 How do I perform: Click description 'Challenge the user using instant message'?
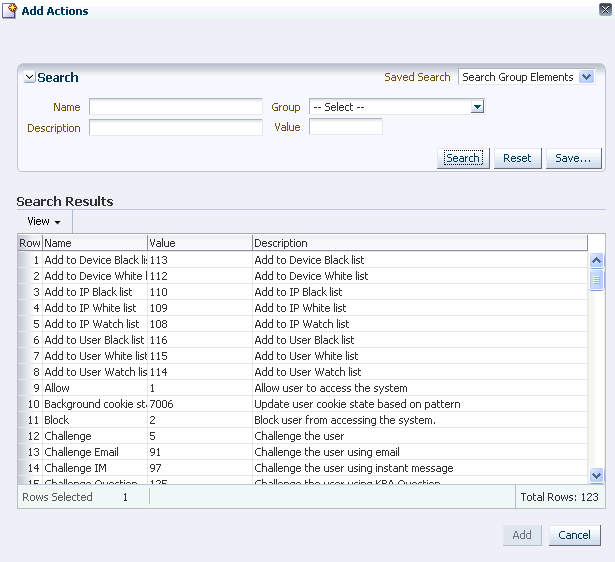354,468
